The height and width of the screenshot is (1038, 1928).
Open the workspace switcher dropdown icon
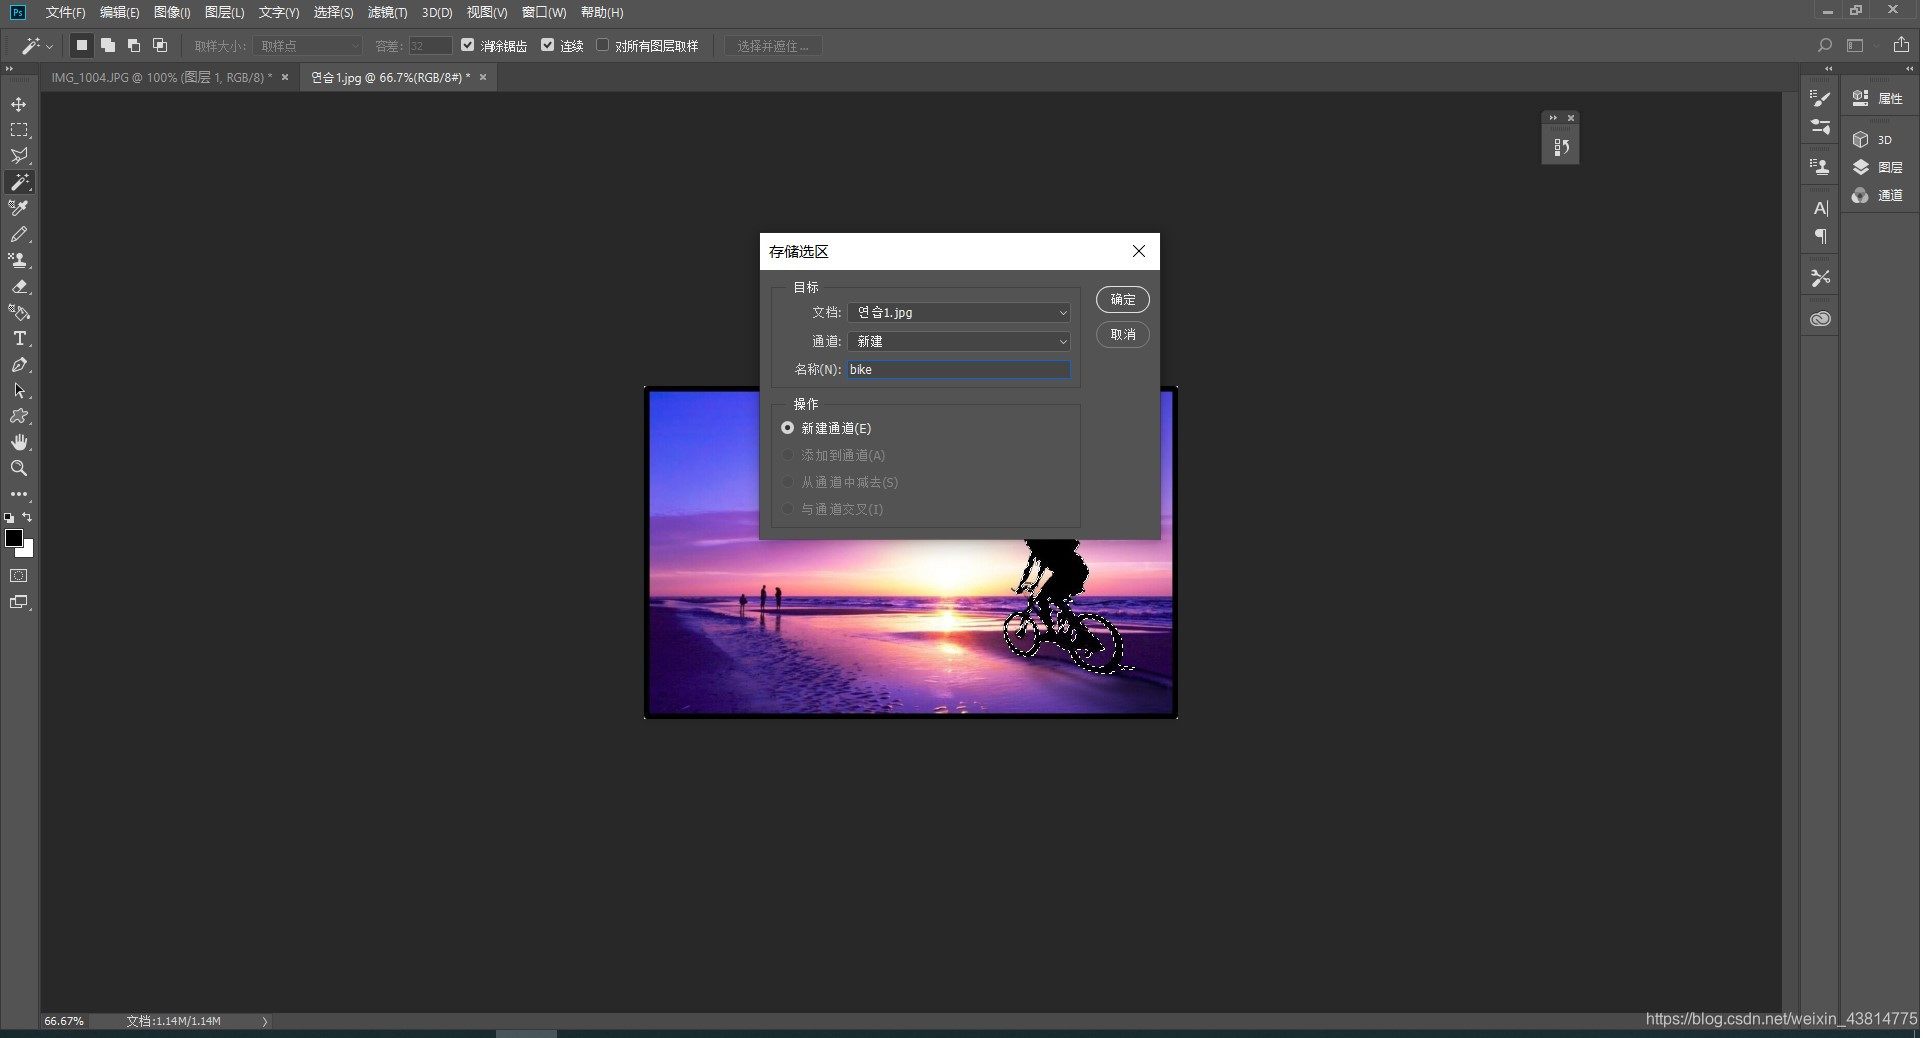click(x=1855, y=45)
